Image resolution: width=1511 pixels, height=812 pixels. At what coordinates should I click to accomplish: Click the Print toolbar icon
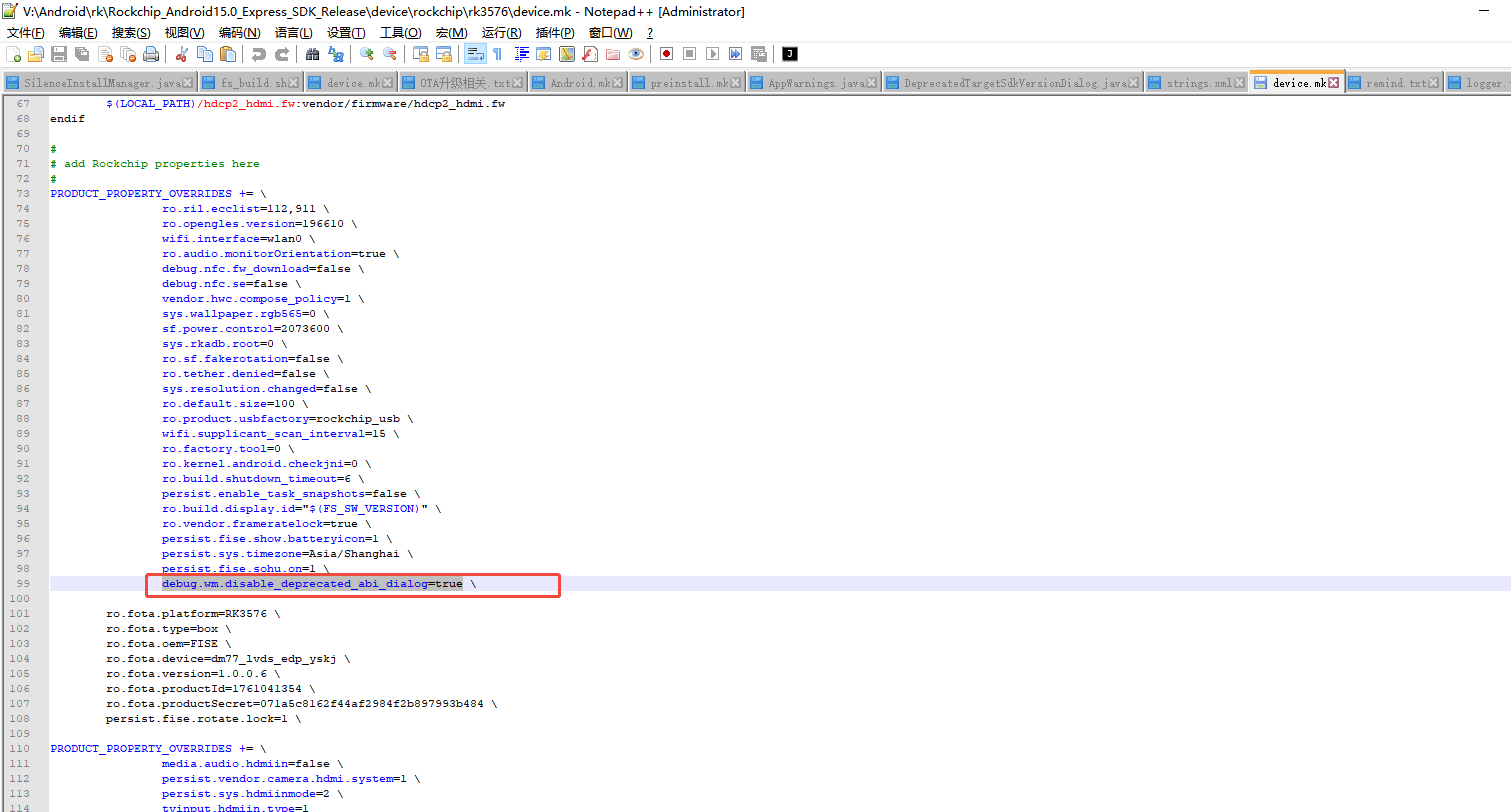pyautogui.click(x=150, y=54)
